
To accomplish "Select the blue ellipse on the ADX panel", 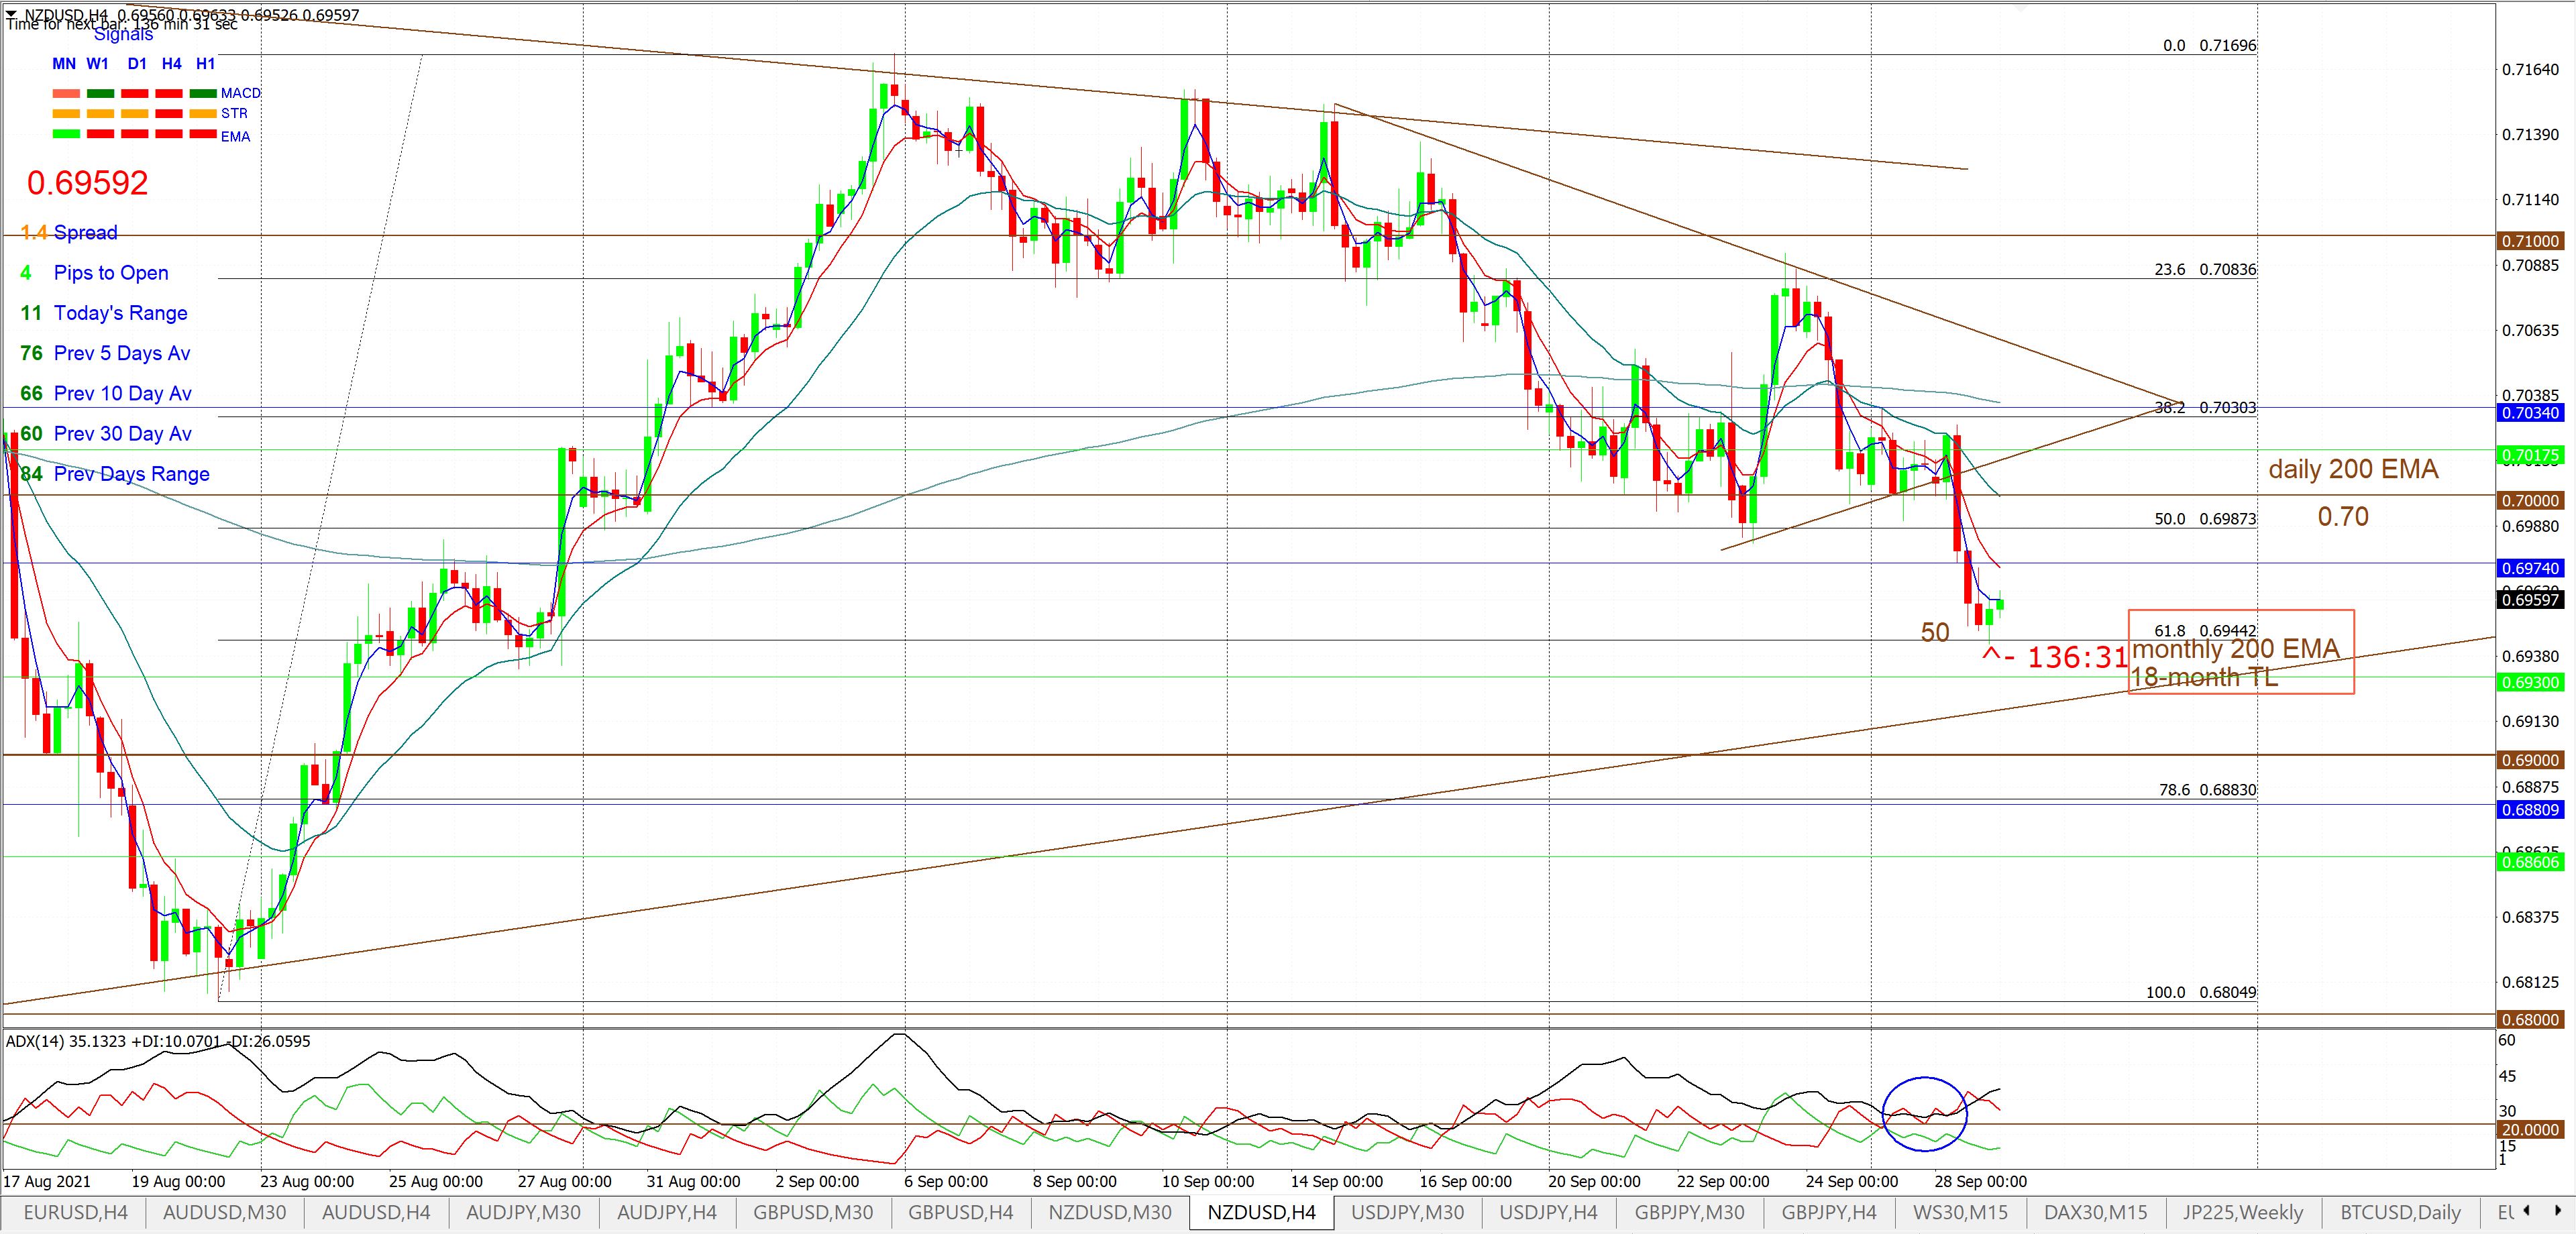I will pos(1924,1113).
